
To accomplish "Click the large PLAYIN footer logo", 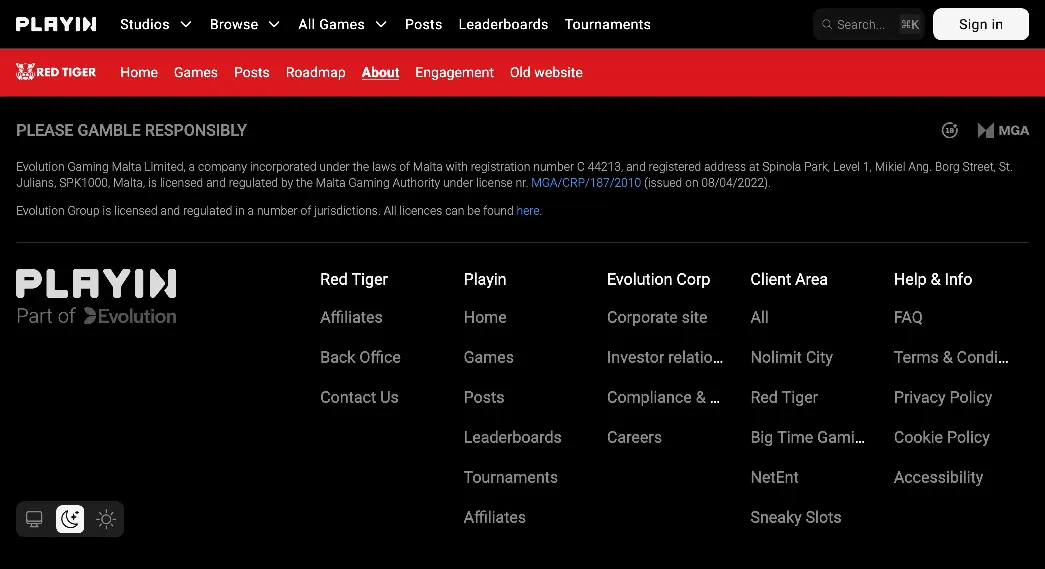I will click(x=96, y=284).
